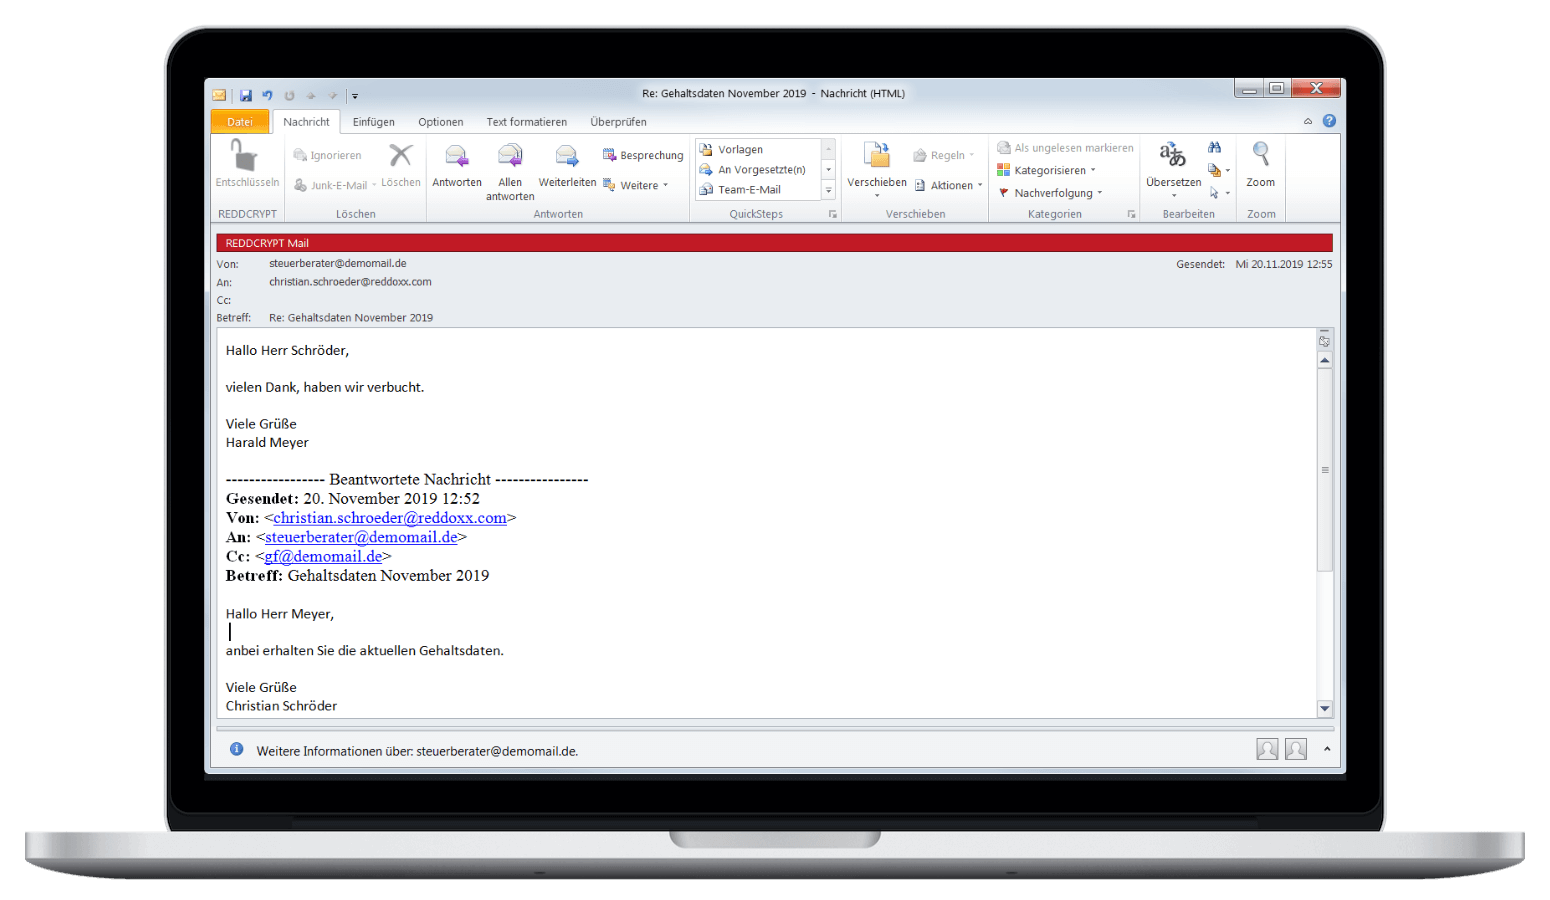Viewport: 1550px width, 900px height.
Task: Open the christian.schroeder@reddoxx.com link
Action: pyautogui.click(x=390, y=518)
